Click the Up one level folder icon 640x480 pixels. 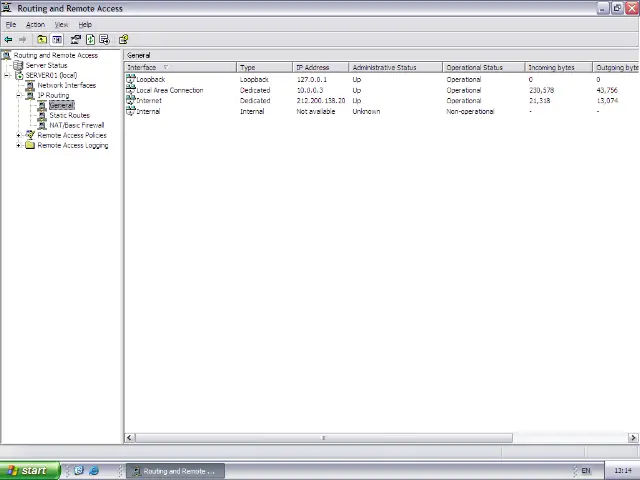[x=42, y=40]
